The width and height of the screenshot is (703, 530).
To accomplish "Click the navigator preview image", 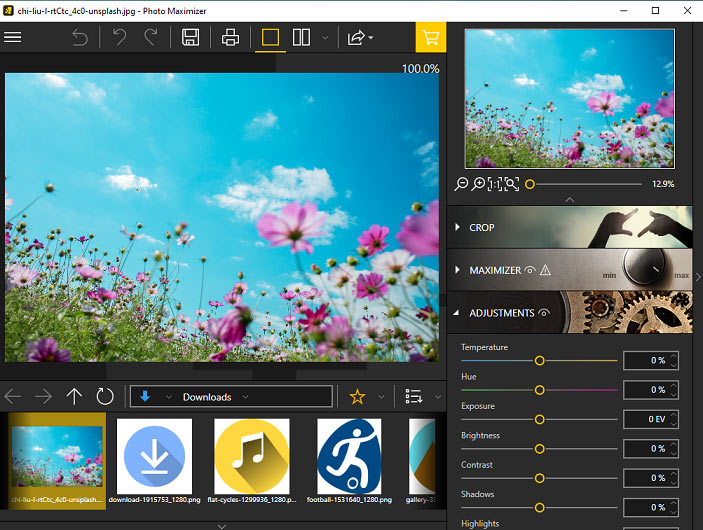I will pos(570,99).
